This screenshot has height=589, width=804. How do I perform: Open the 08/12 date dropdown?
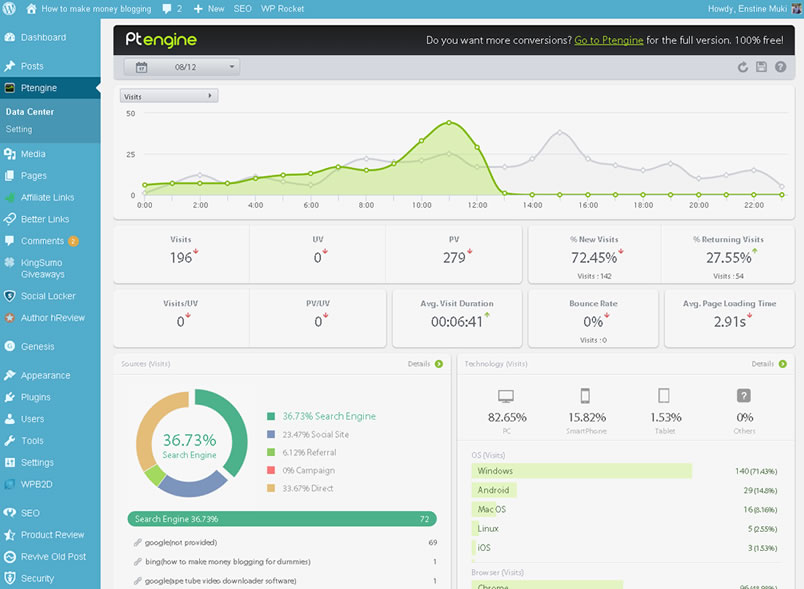point(182,67)
